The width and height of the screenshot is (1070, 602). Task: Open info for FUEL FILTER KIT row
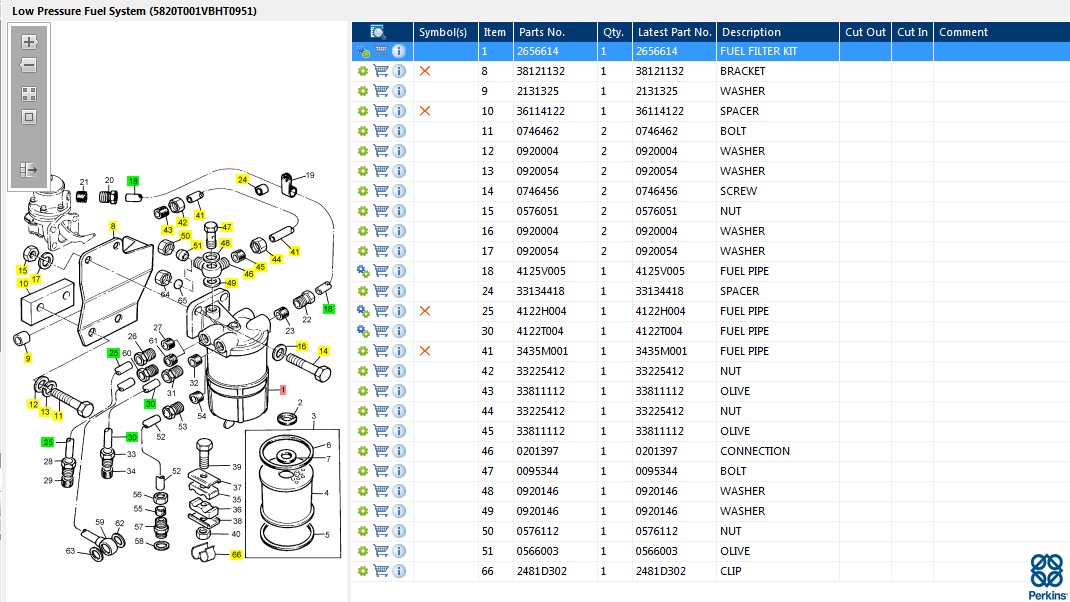point(399,51)
